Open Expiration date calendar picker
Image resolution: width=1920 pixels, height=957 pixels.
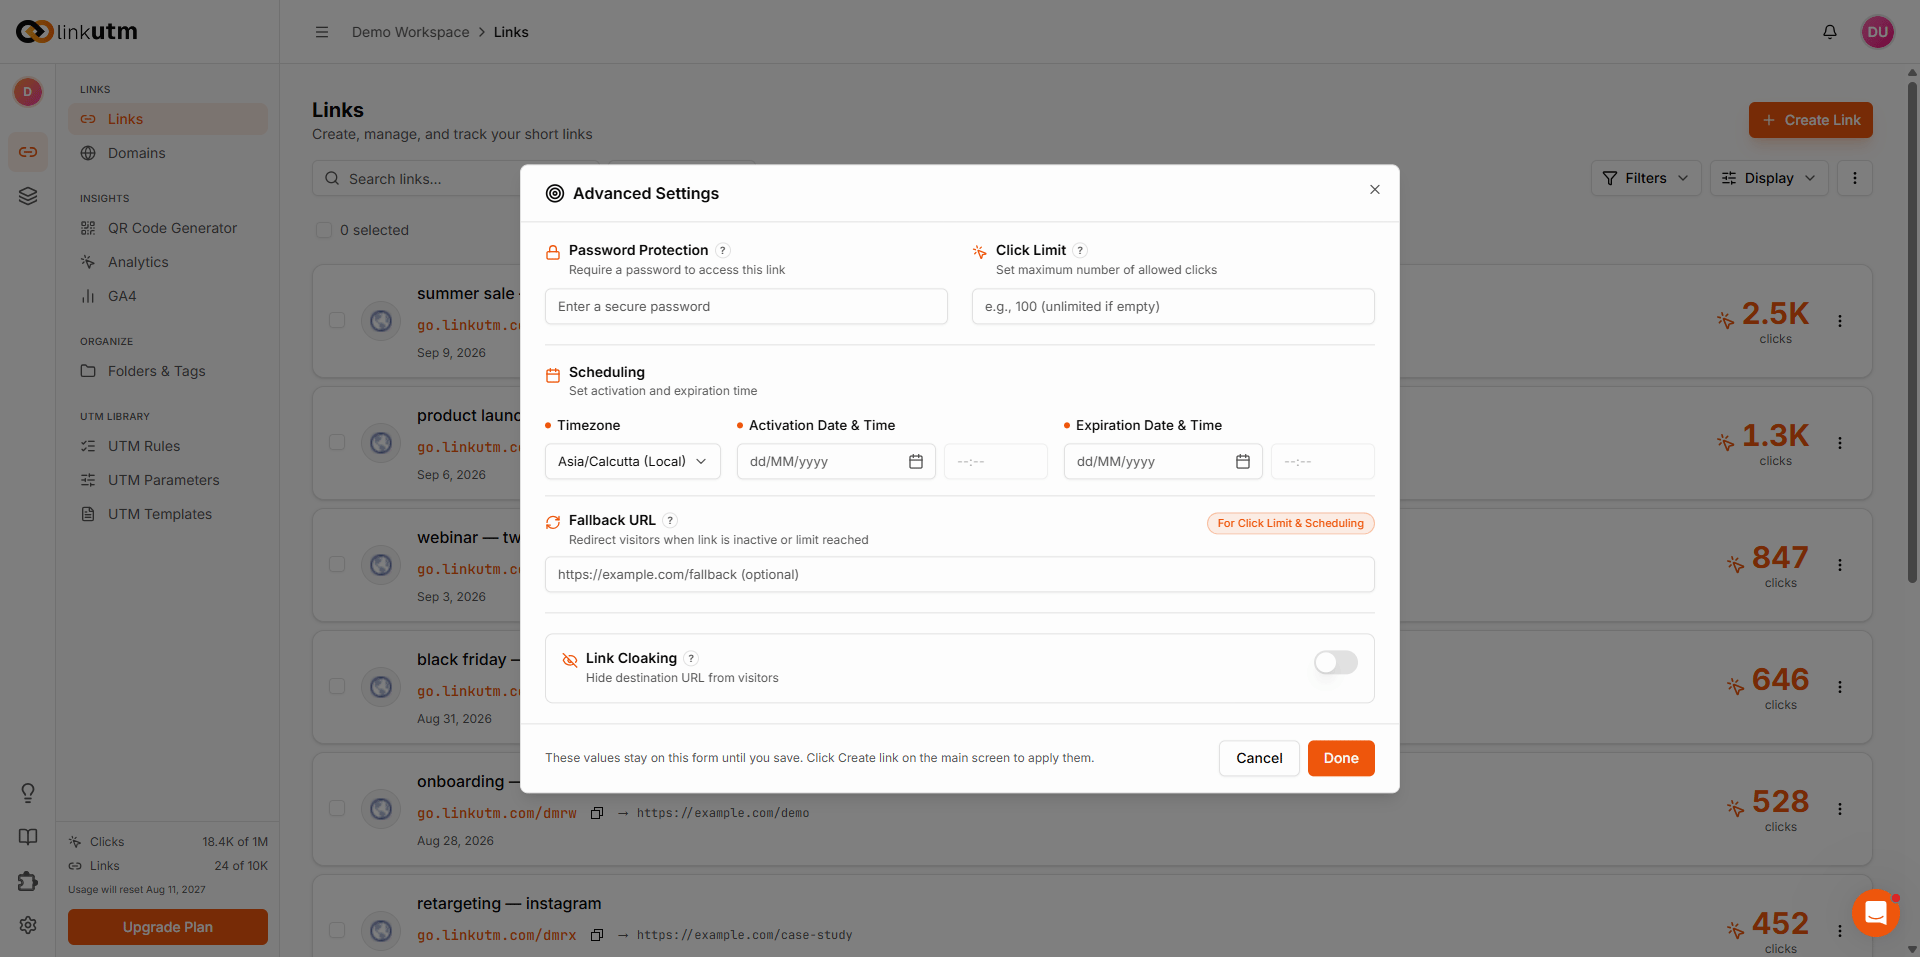[1243, 462]
